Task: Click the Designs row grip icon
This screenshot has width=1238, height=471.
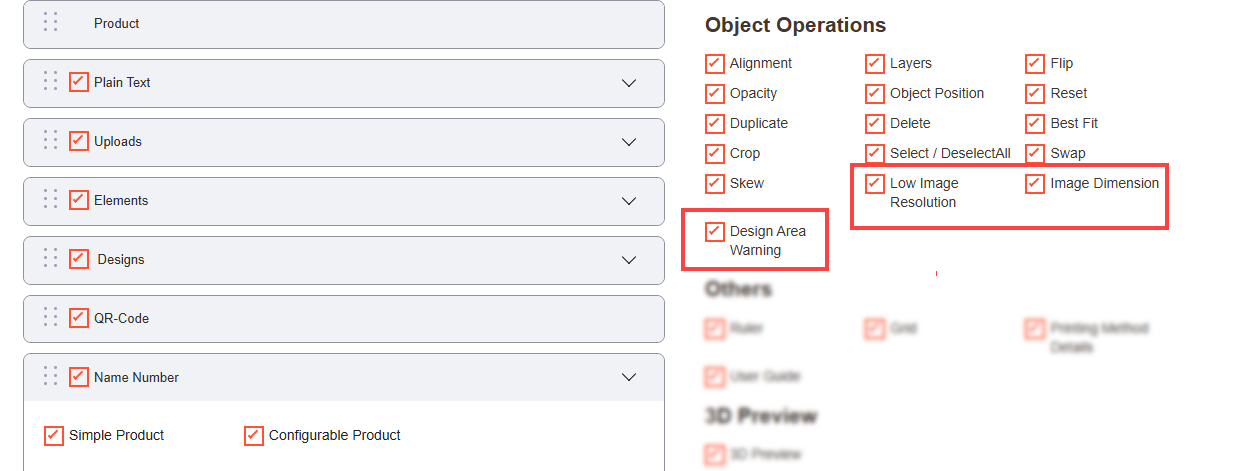Action: click(51, 259)
